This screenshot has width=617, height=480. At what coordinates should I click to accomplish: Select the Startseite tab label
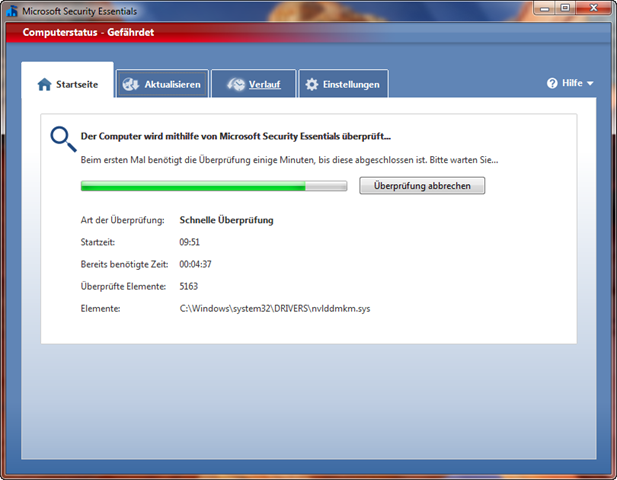tap(76, 85)
